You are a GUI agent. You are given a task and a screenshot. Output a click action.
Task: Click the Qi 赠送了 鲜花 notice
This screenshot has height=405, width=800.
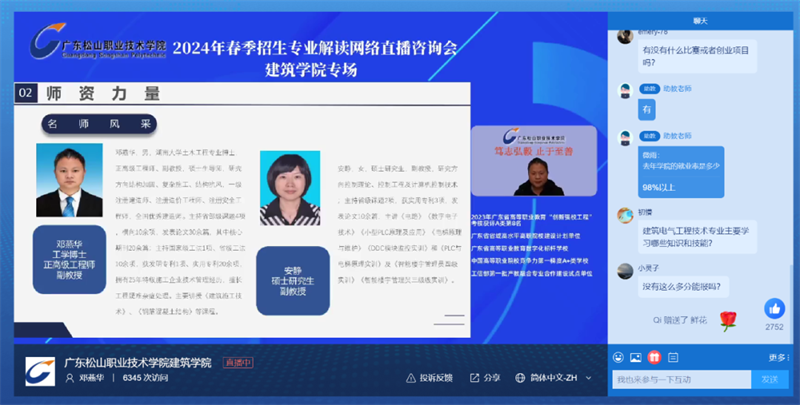point(680,320)
